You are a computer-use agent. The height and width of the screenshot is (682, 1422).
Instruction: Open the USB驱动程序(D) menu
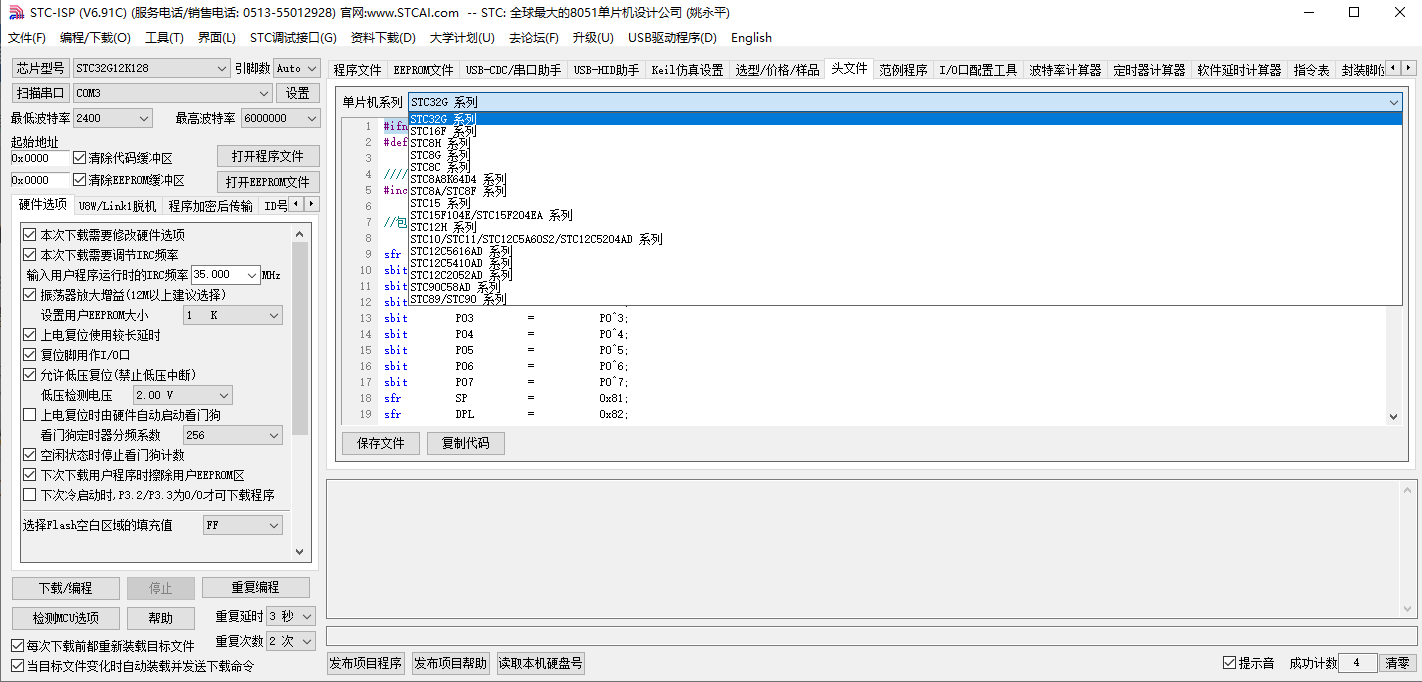click(x=672, y=38)
